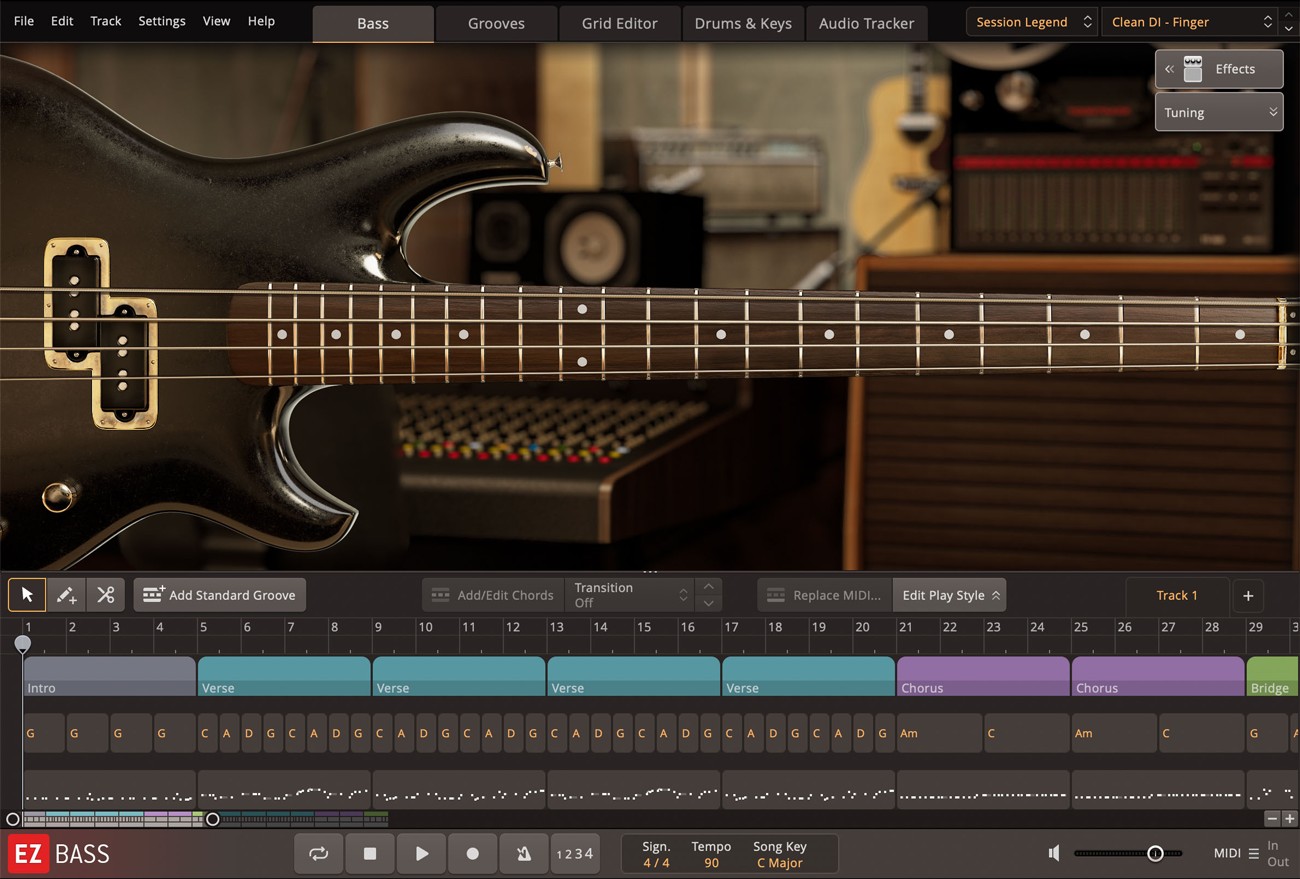Click the first Am chord at bar 21
The height and width of the screenshot is (879, 1300).
point(939,733)
